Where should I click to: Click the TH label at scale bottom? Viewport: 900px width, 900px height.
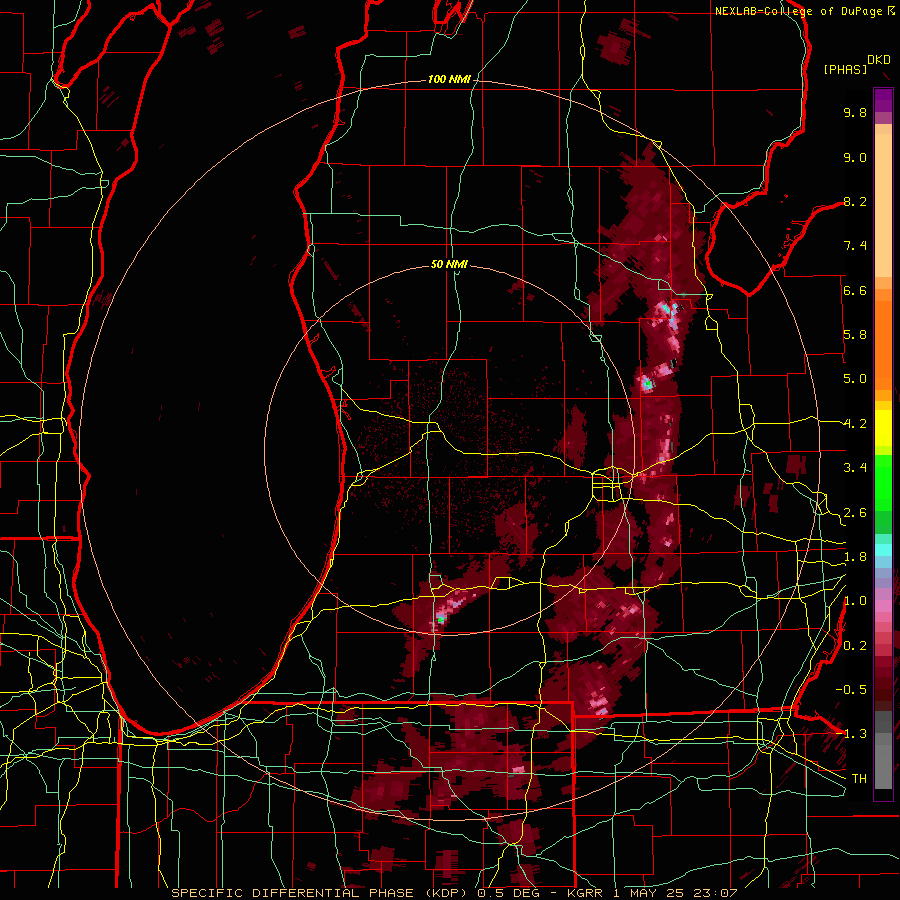(x=859, y=779)
